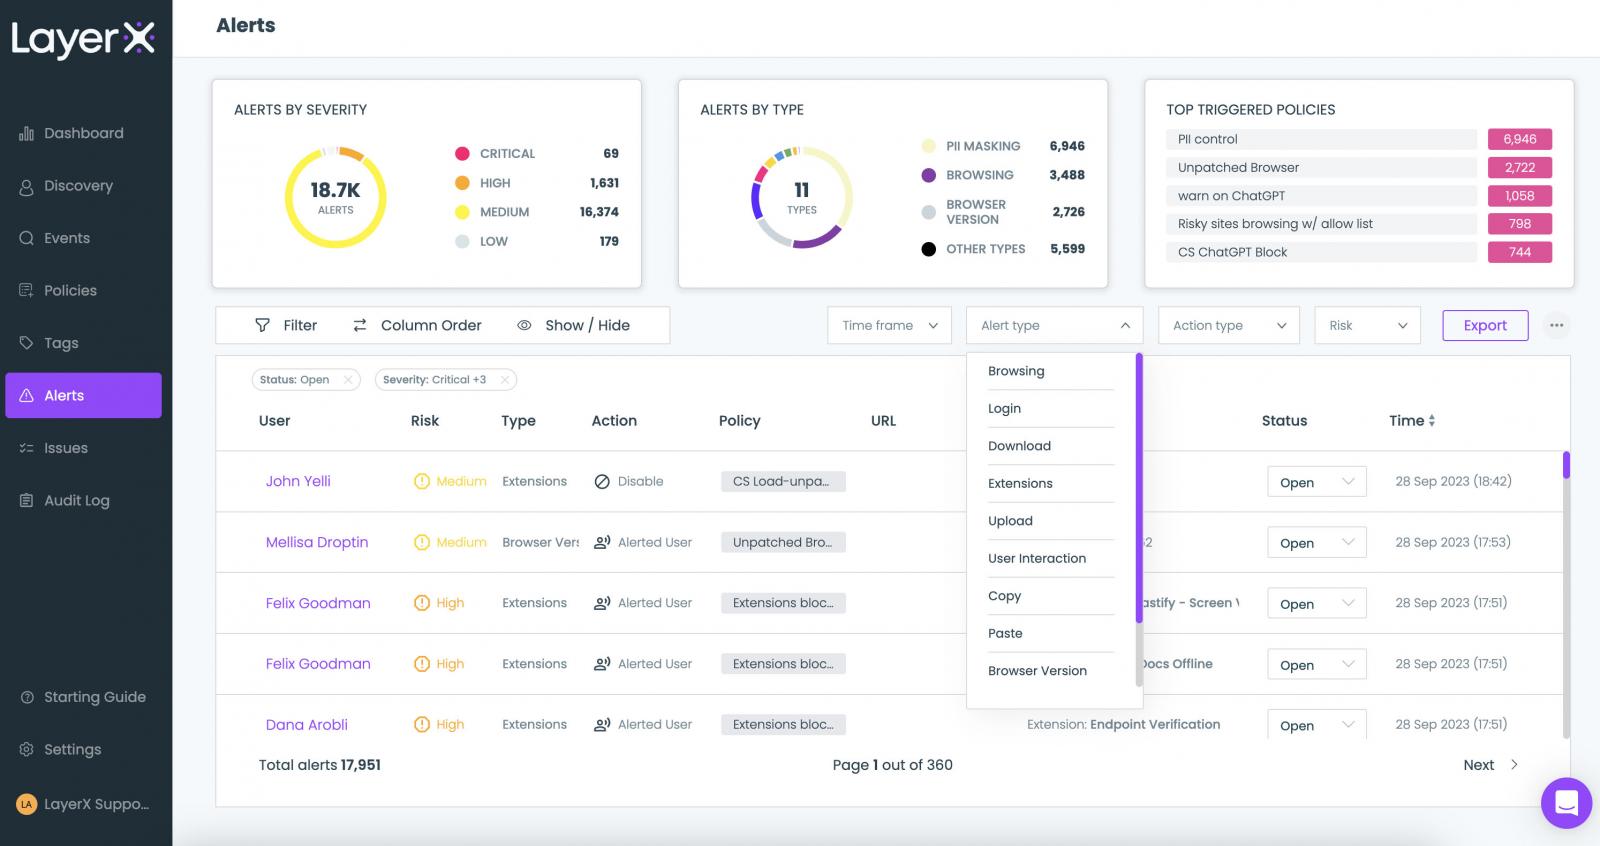
Task: Click the warn on ChatGPT policy bar
Action: [1321, 196]
